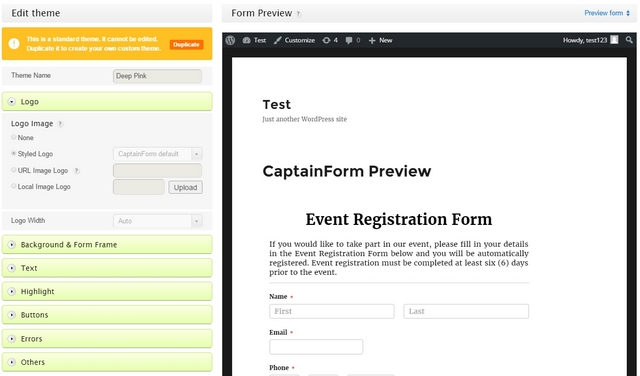Screen dimensions: 640x376
Task: Click the help icon beside Form Preview
Action: [299, 14]
